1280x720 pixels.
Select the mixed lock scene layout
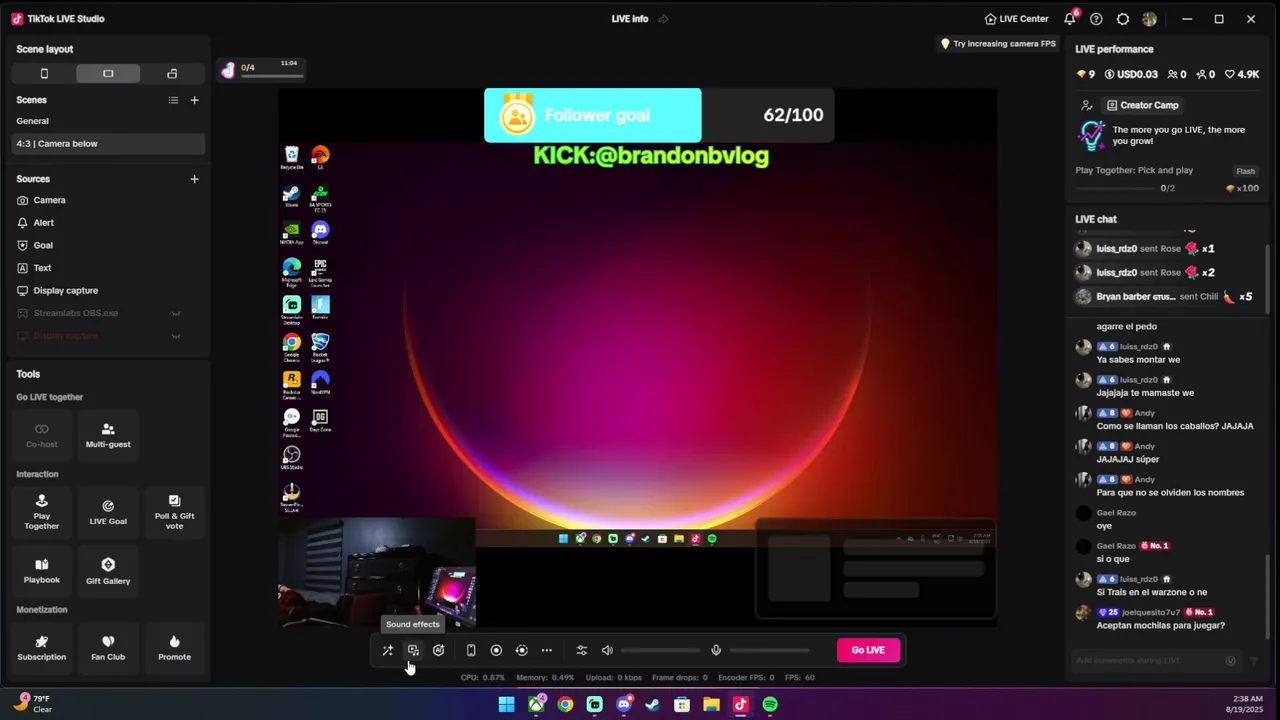172,74
